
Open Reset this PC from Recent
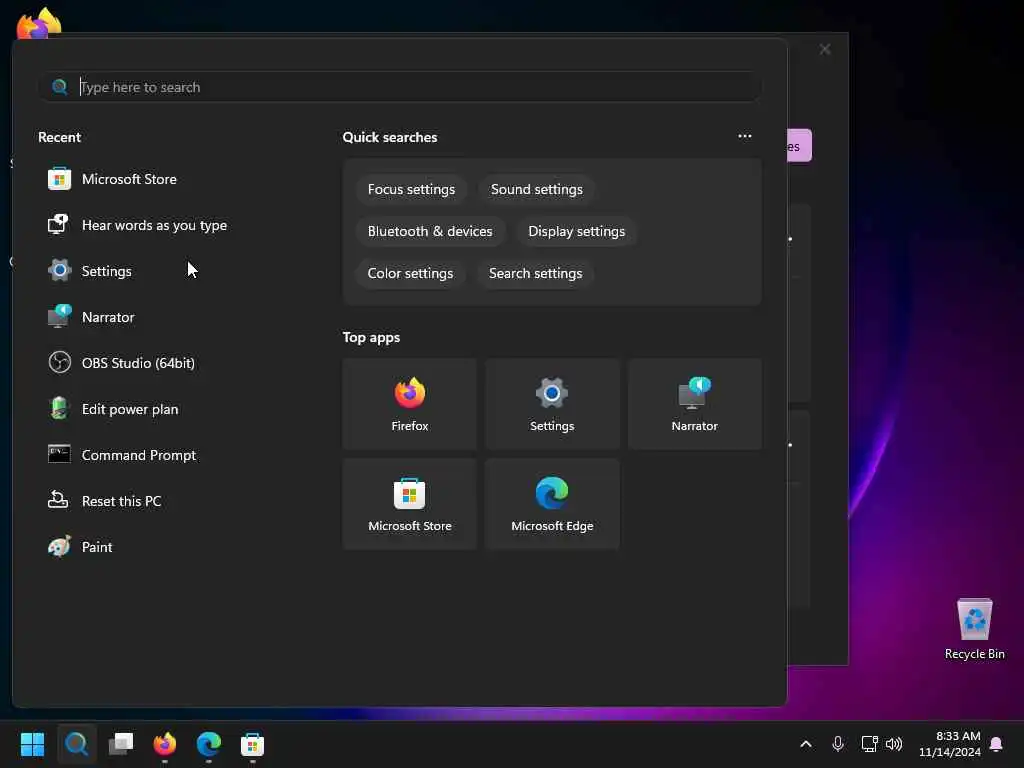click(104, 501)
